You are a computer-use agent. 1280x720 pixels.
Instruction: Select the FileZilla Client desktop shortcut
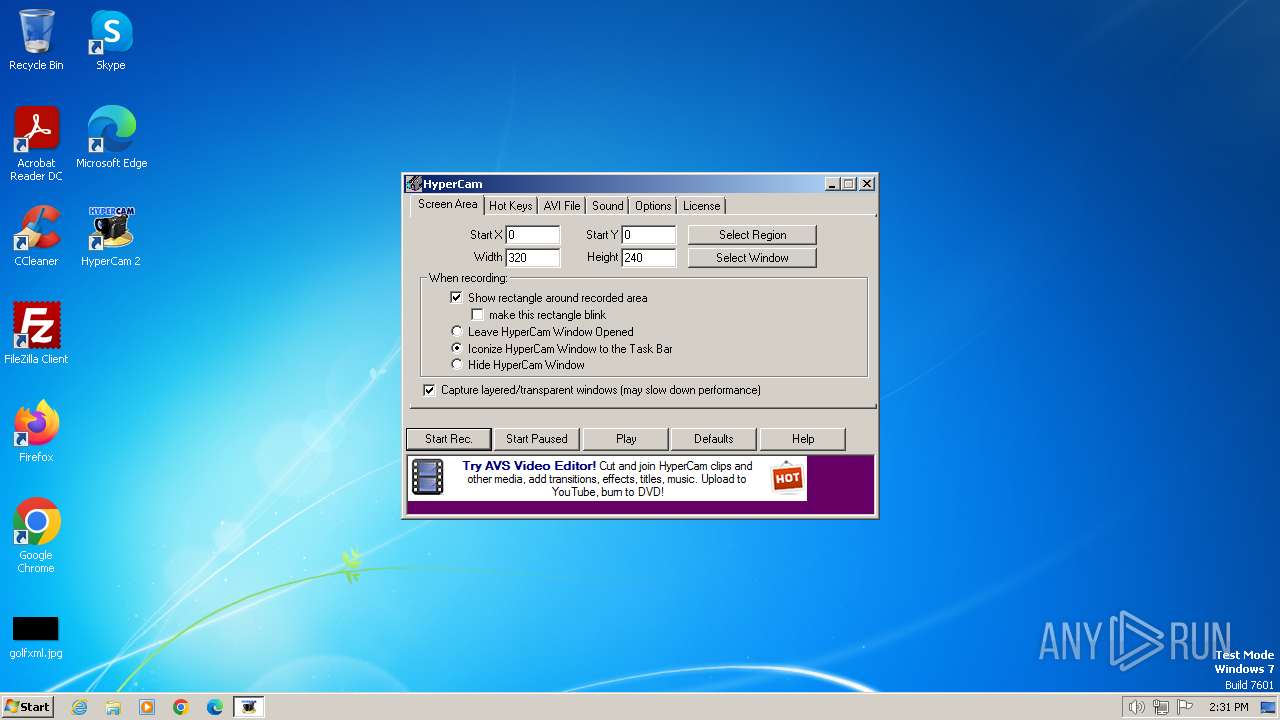(36, 334)
